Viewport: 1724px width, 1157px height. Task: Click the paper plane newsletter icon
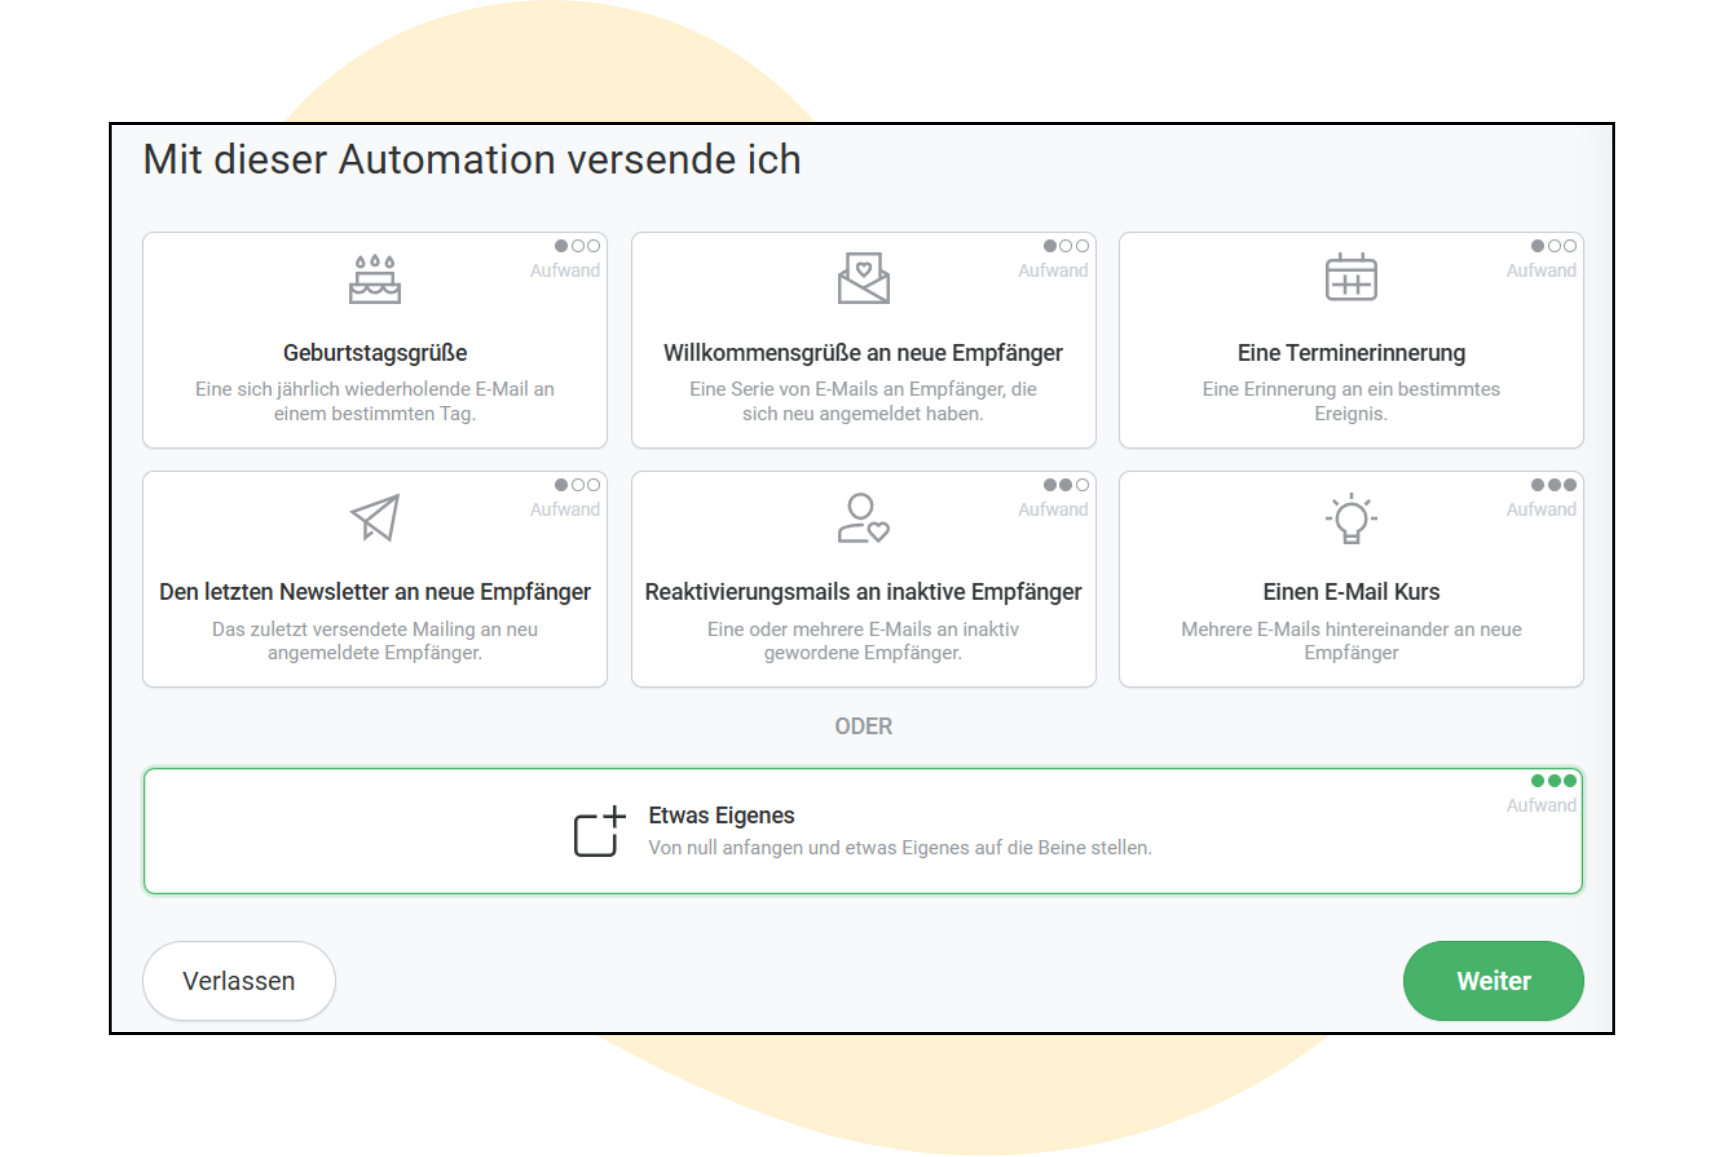click(x=375, y=517)
